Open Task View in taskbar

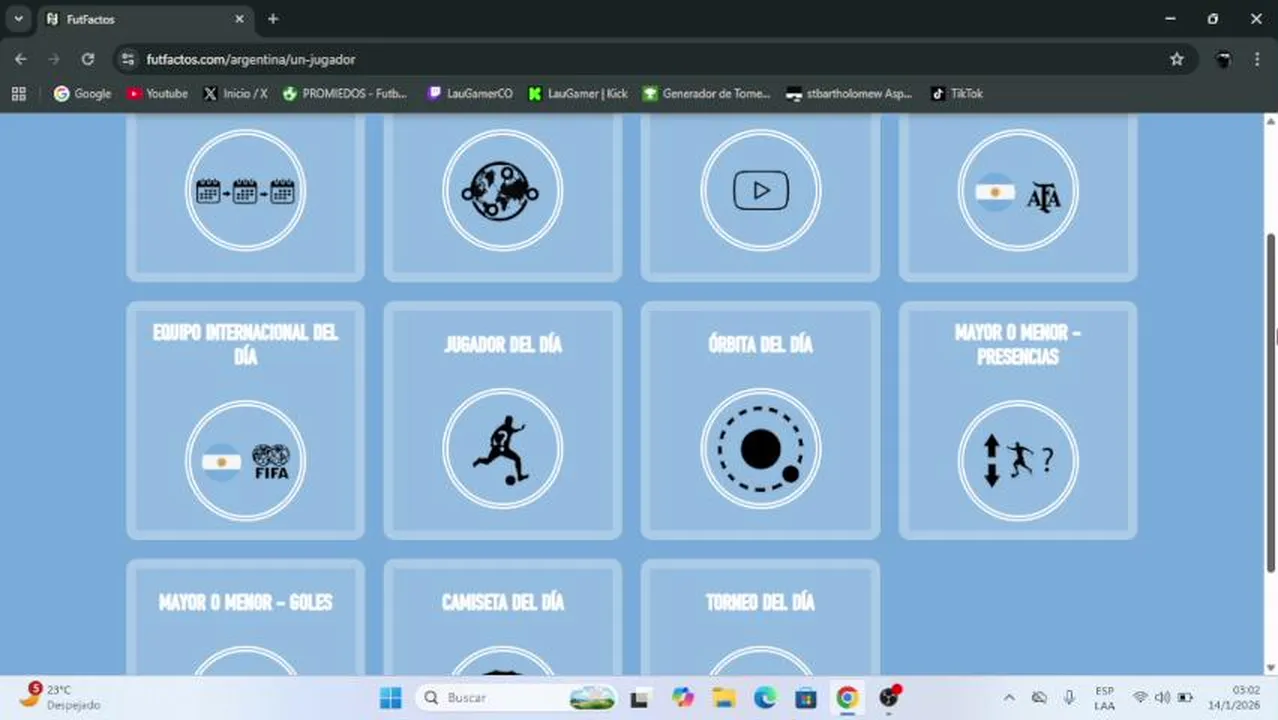click(x=639, y=697)
